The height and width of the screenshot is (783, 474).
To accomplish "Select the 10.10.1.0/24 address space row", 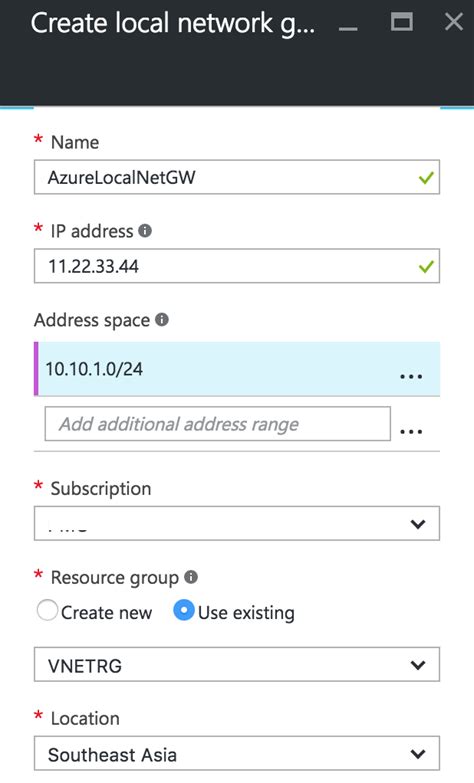I will [237, 369].
